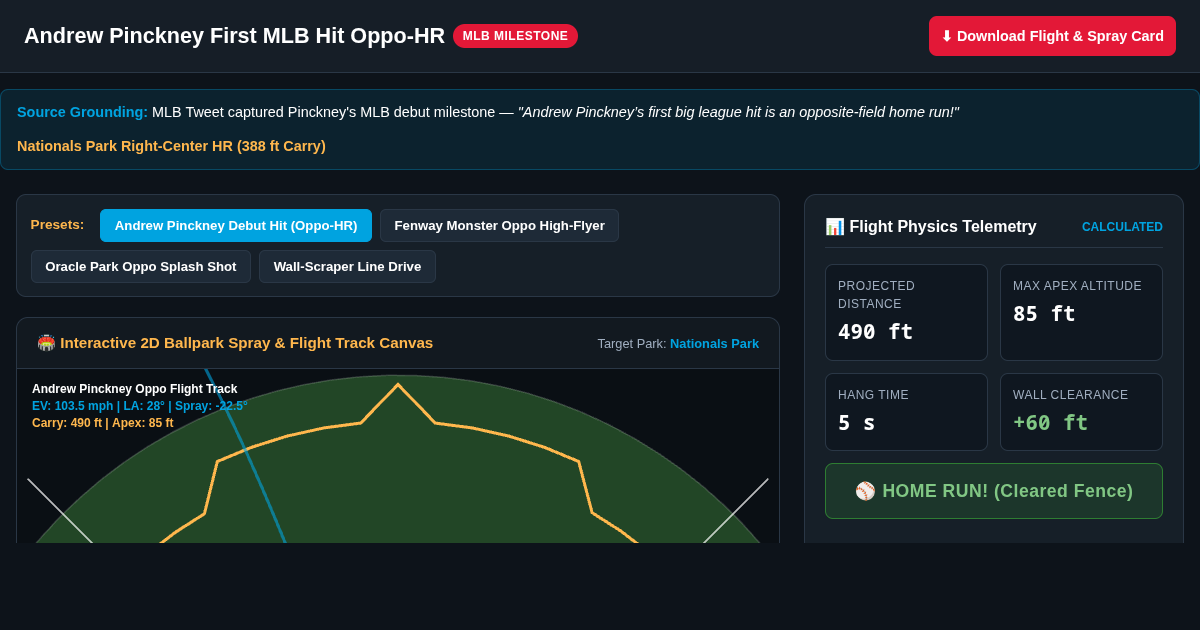Click the MLB MILESTONE badge
This screenshot has height=630, width=1200.
(x=515, y=36)
